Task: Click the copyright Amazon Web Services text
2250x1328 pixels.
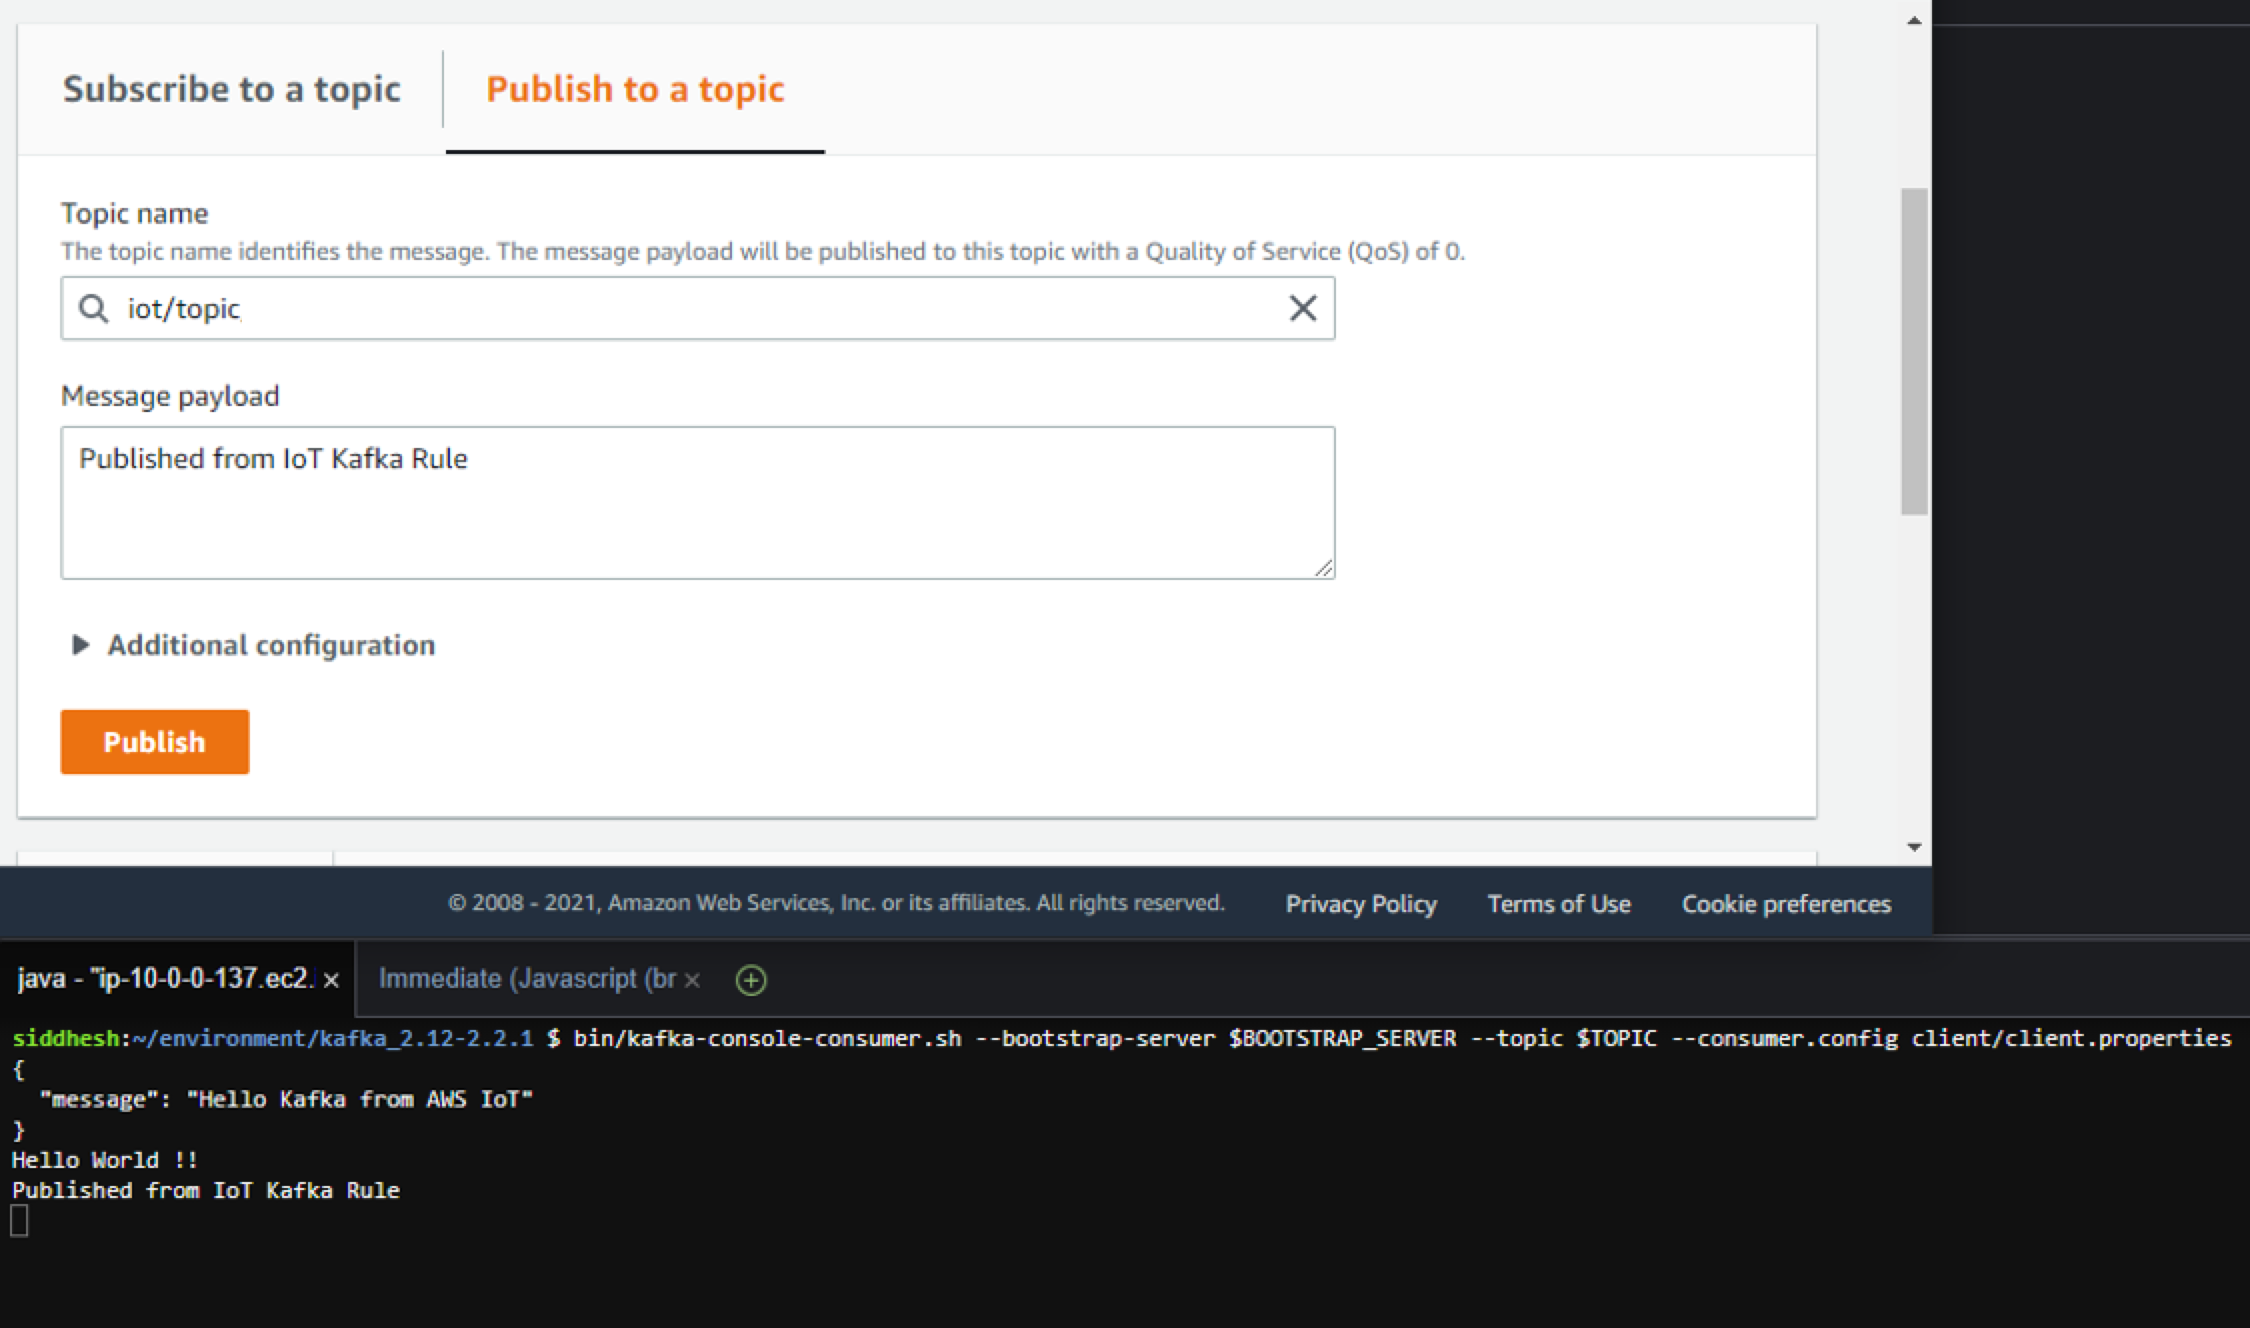Action: point(836,903)
